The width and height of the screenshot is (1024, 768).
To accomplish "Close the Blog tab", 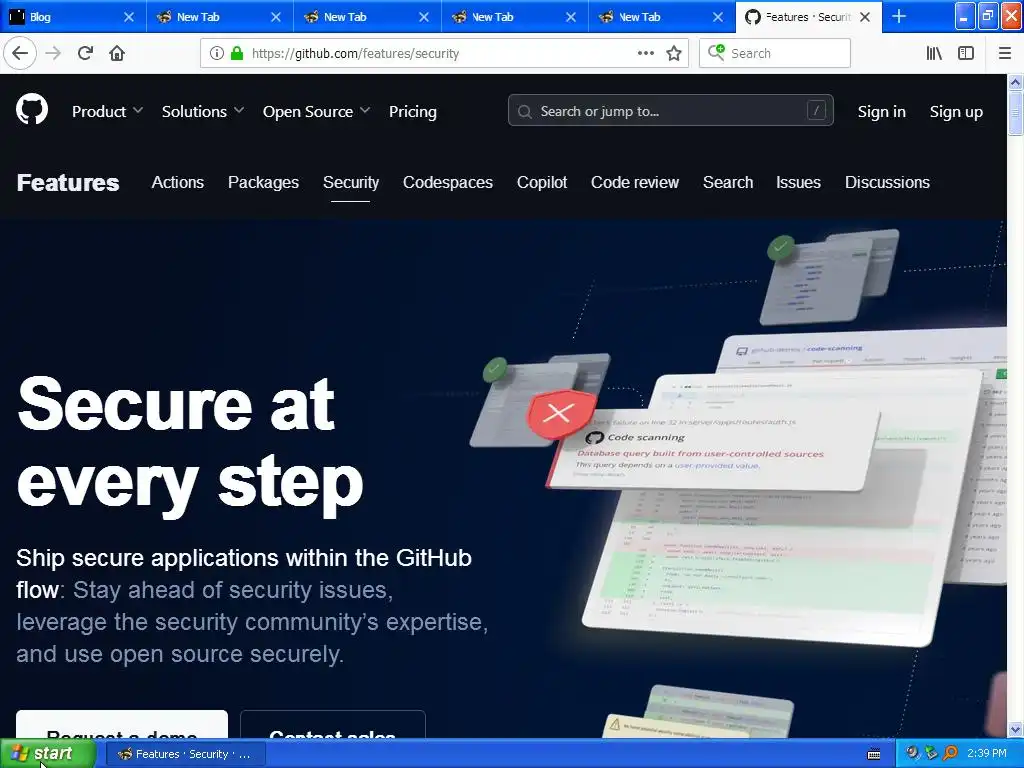I will tap(129, 17).
